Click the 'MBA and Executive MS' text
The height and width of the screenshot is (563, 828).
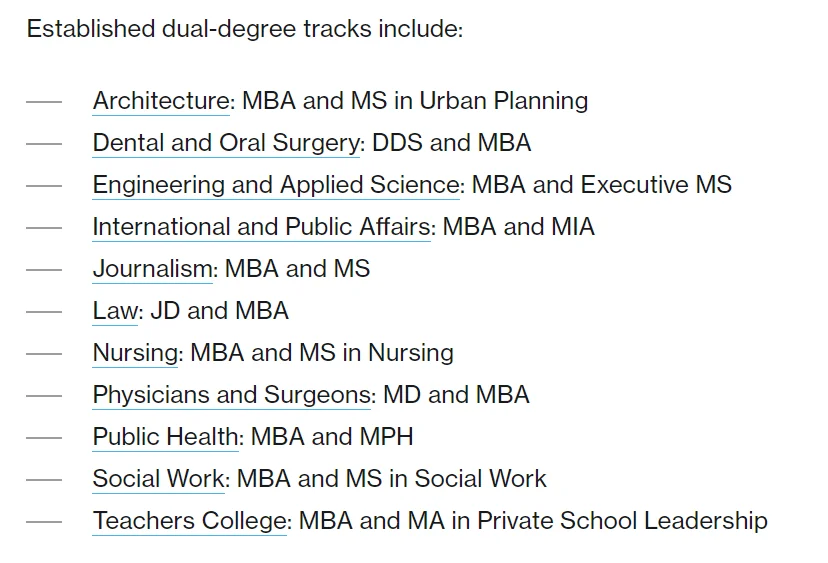602,185
